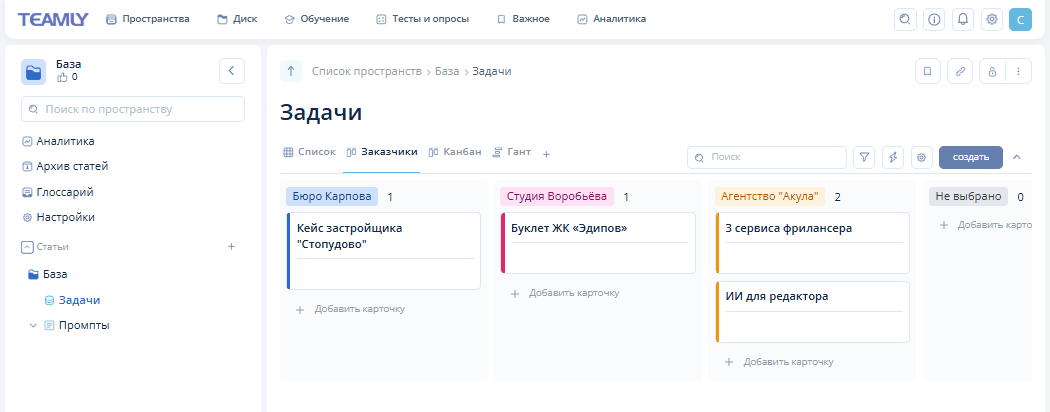Open the three-dot more options menu
The image size is (1050, 412).
1017,71
